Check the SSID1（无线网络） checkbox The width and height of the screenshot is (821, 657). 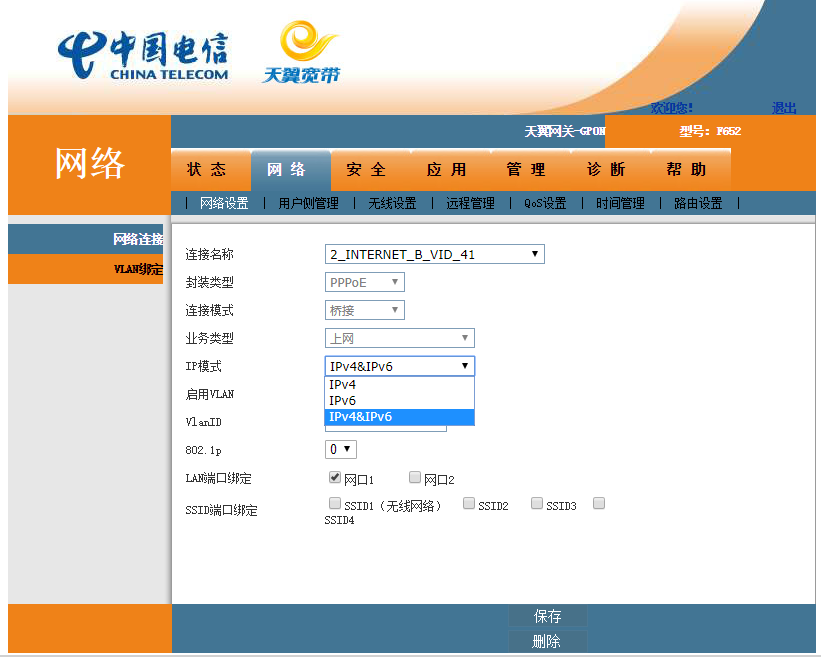click(x=335, y=504)
